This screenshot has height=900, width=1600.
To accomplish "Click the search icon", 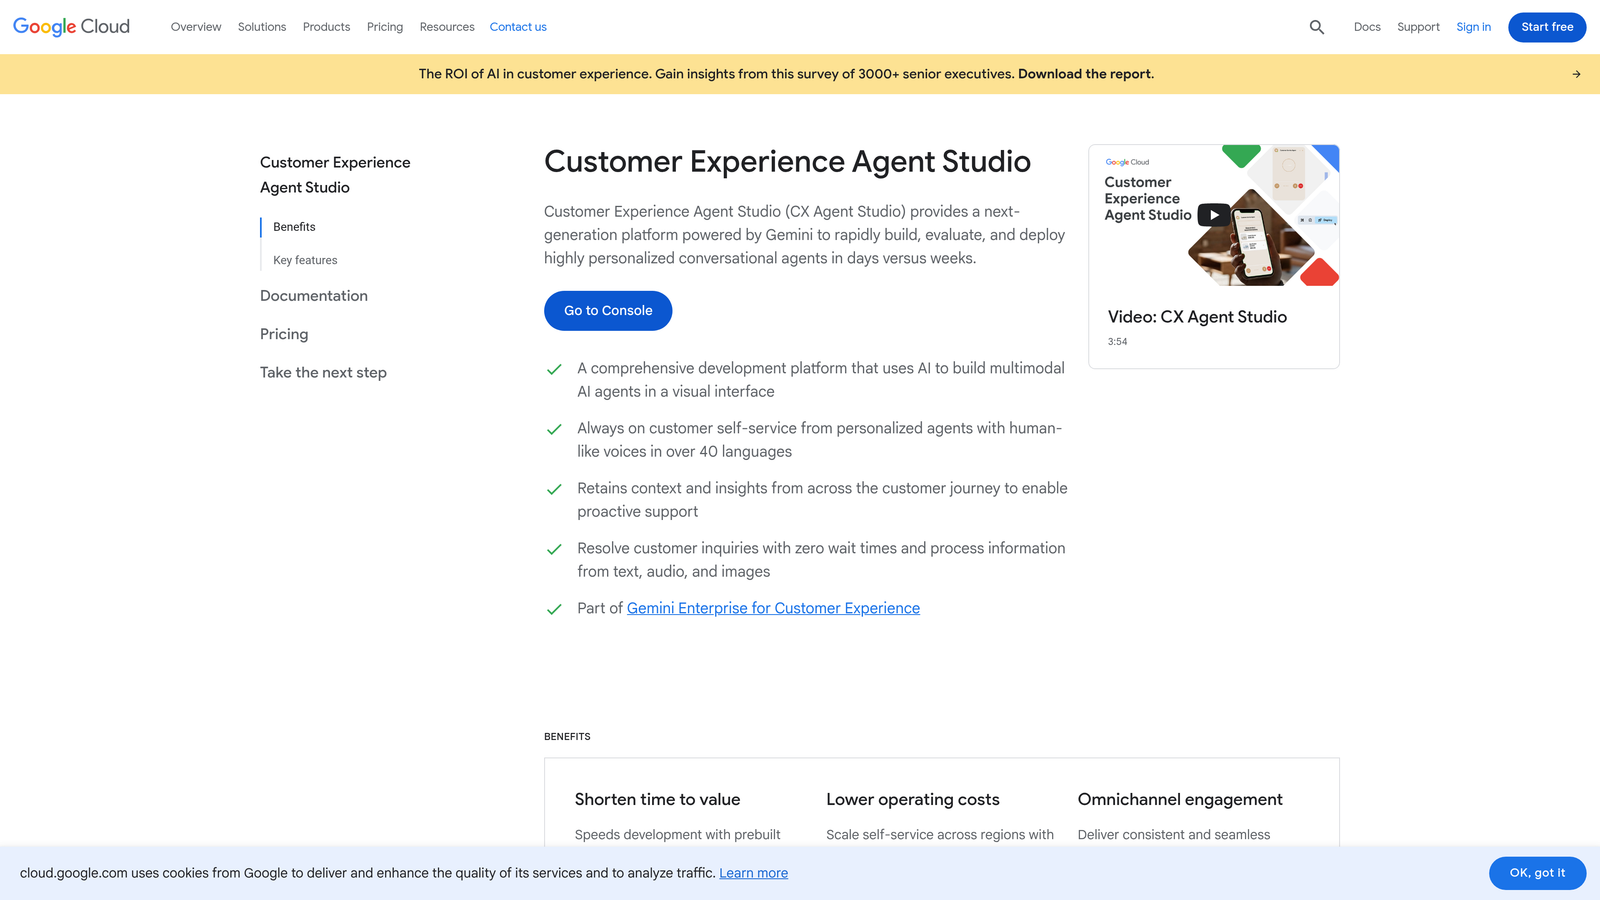I will coord(1316,27).
